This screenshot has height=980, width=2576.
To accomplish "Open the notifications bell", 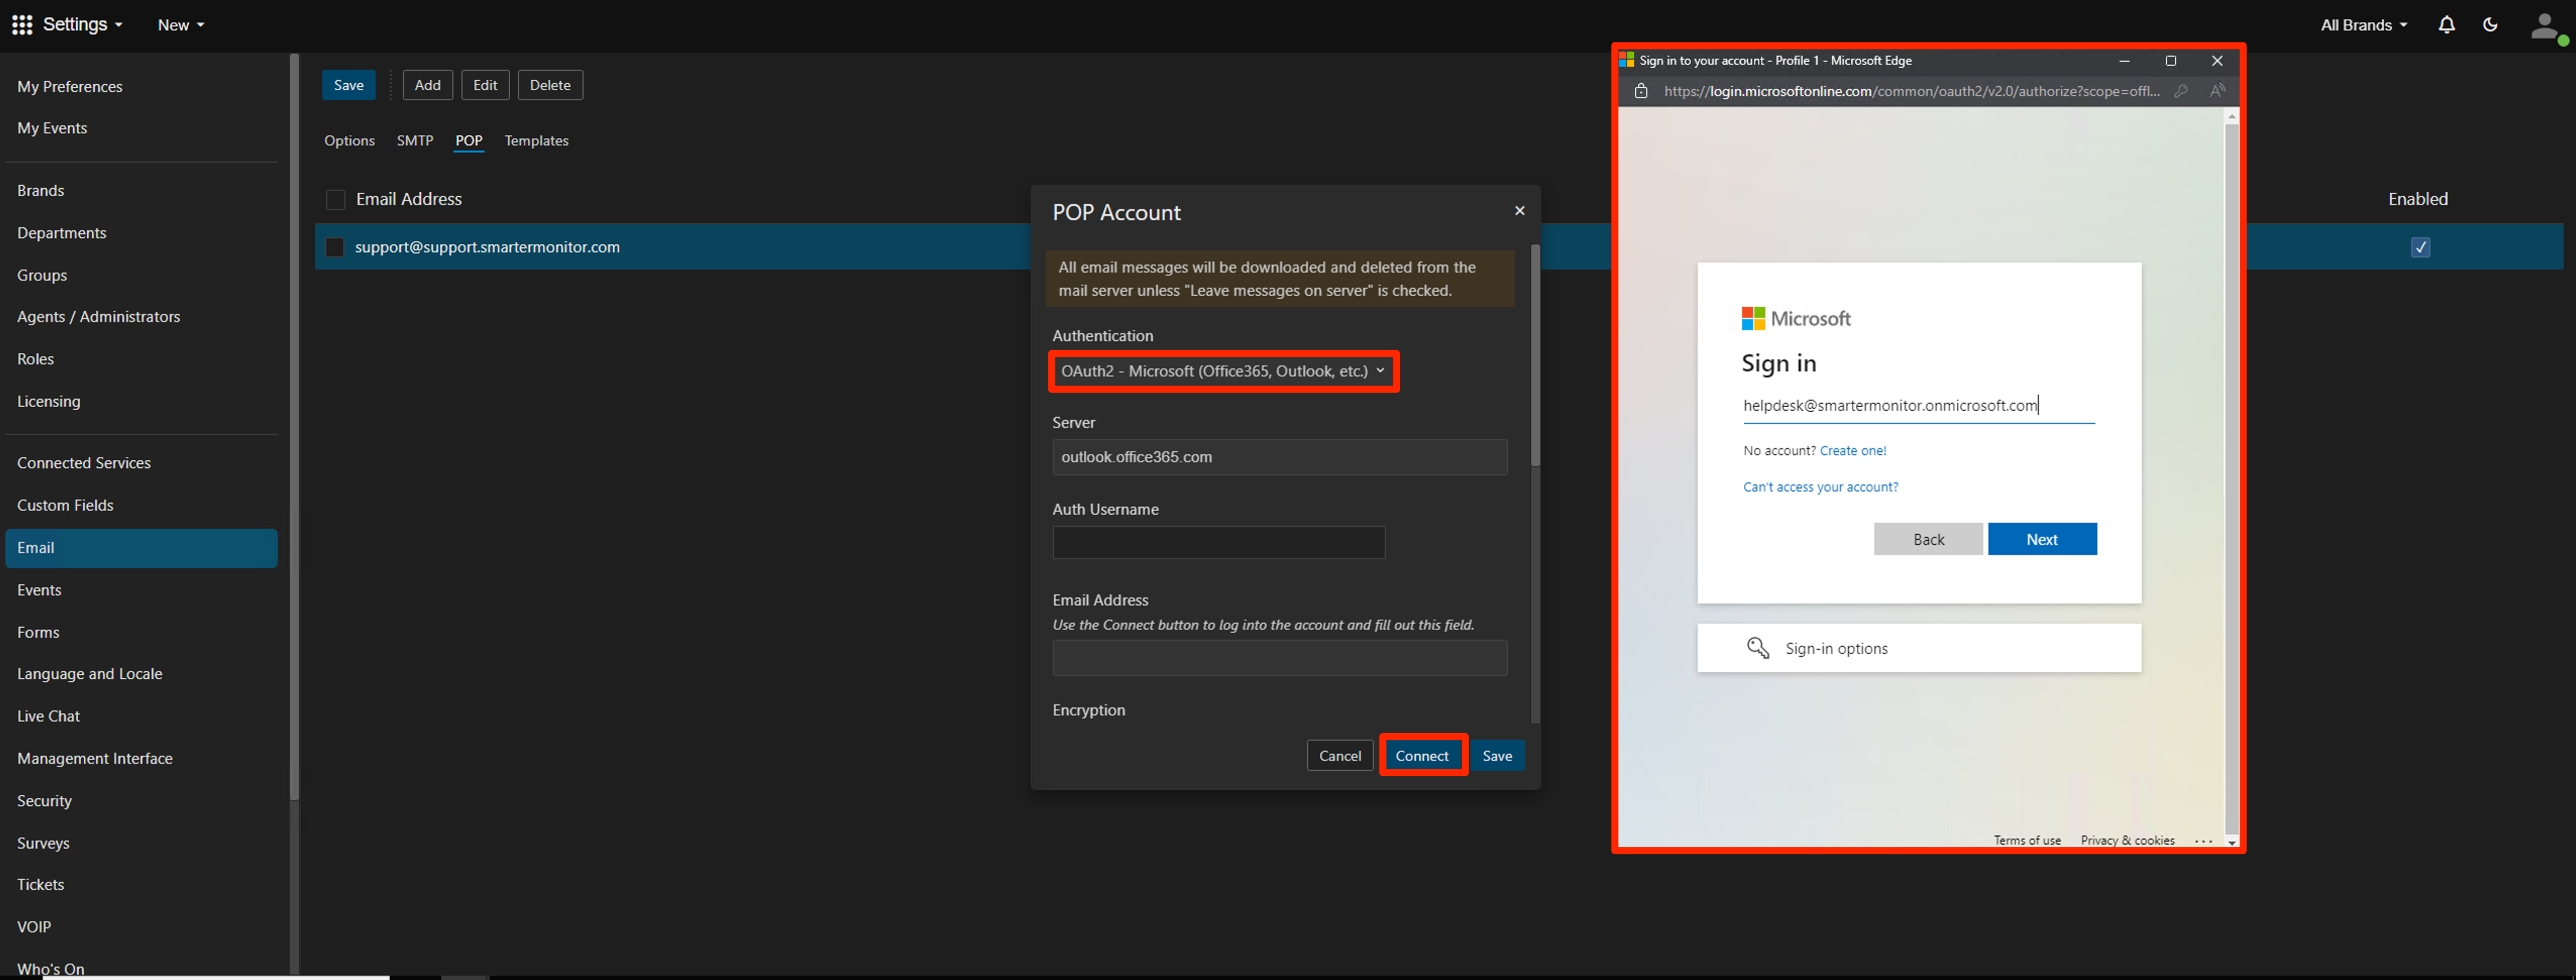I will coord(2446,24).
